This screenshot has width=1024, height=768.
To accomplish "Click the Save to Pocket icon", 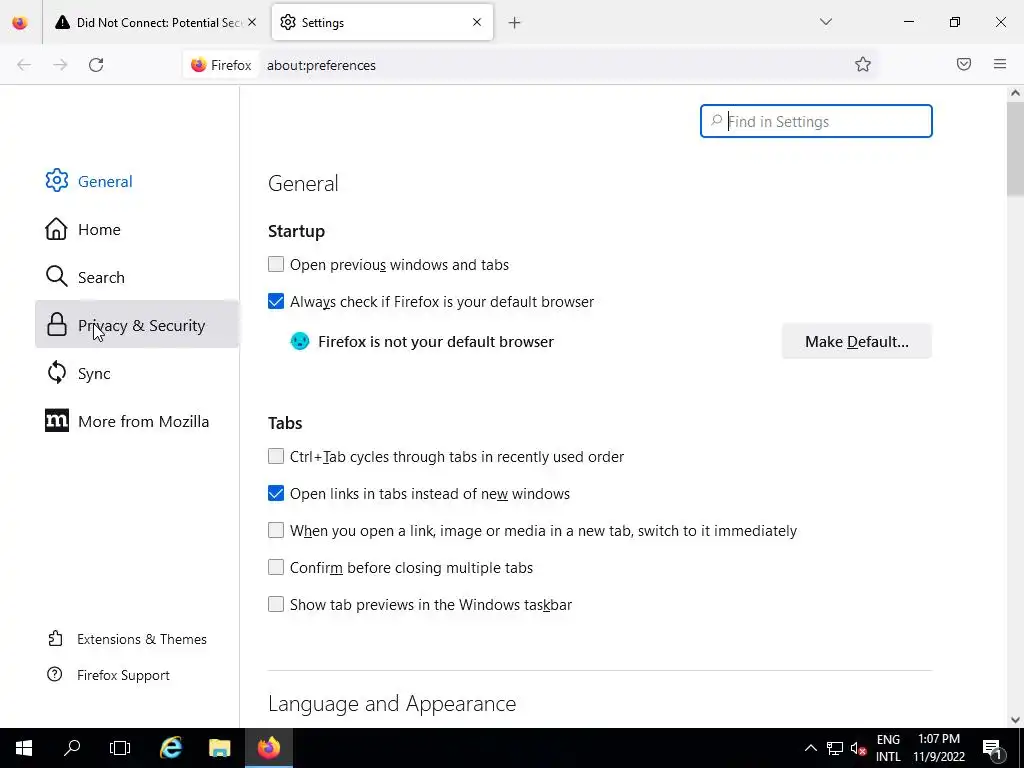I will coord(964,64).
